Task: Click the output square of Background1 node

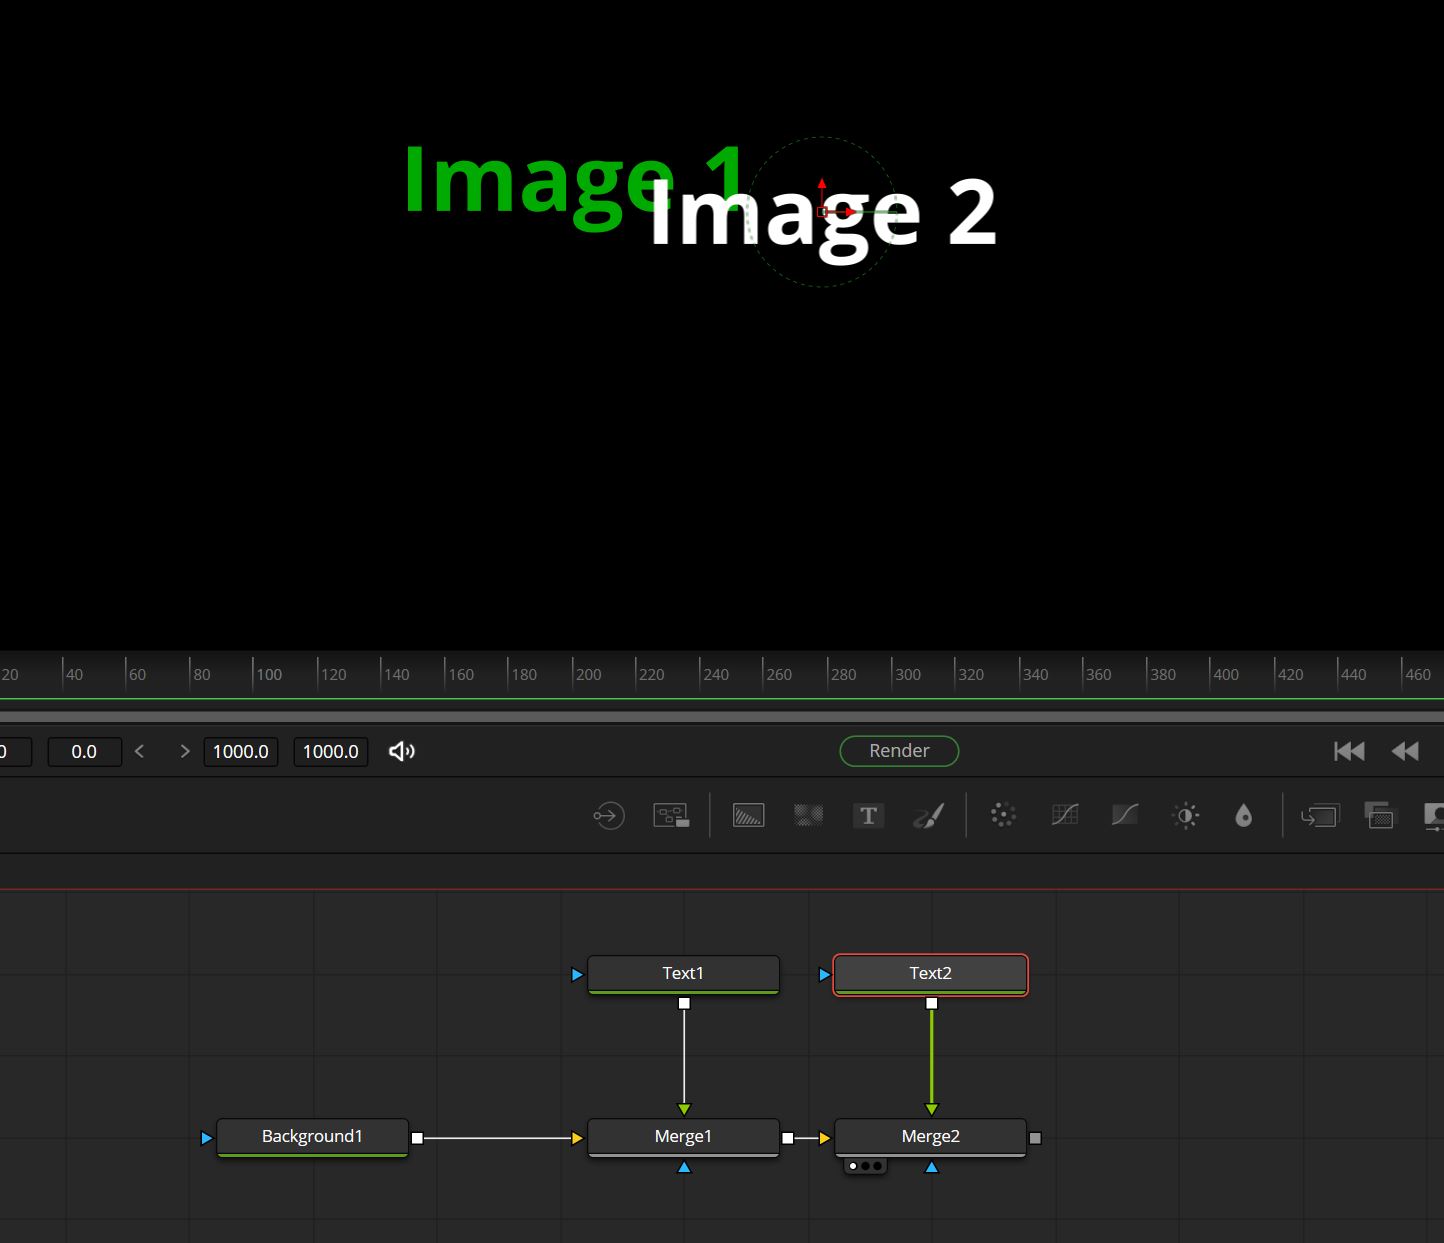Action: pos(417,1138)
